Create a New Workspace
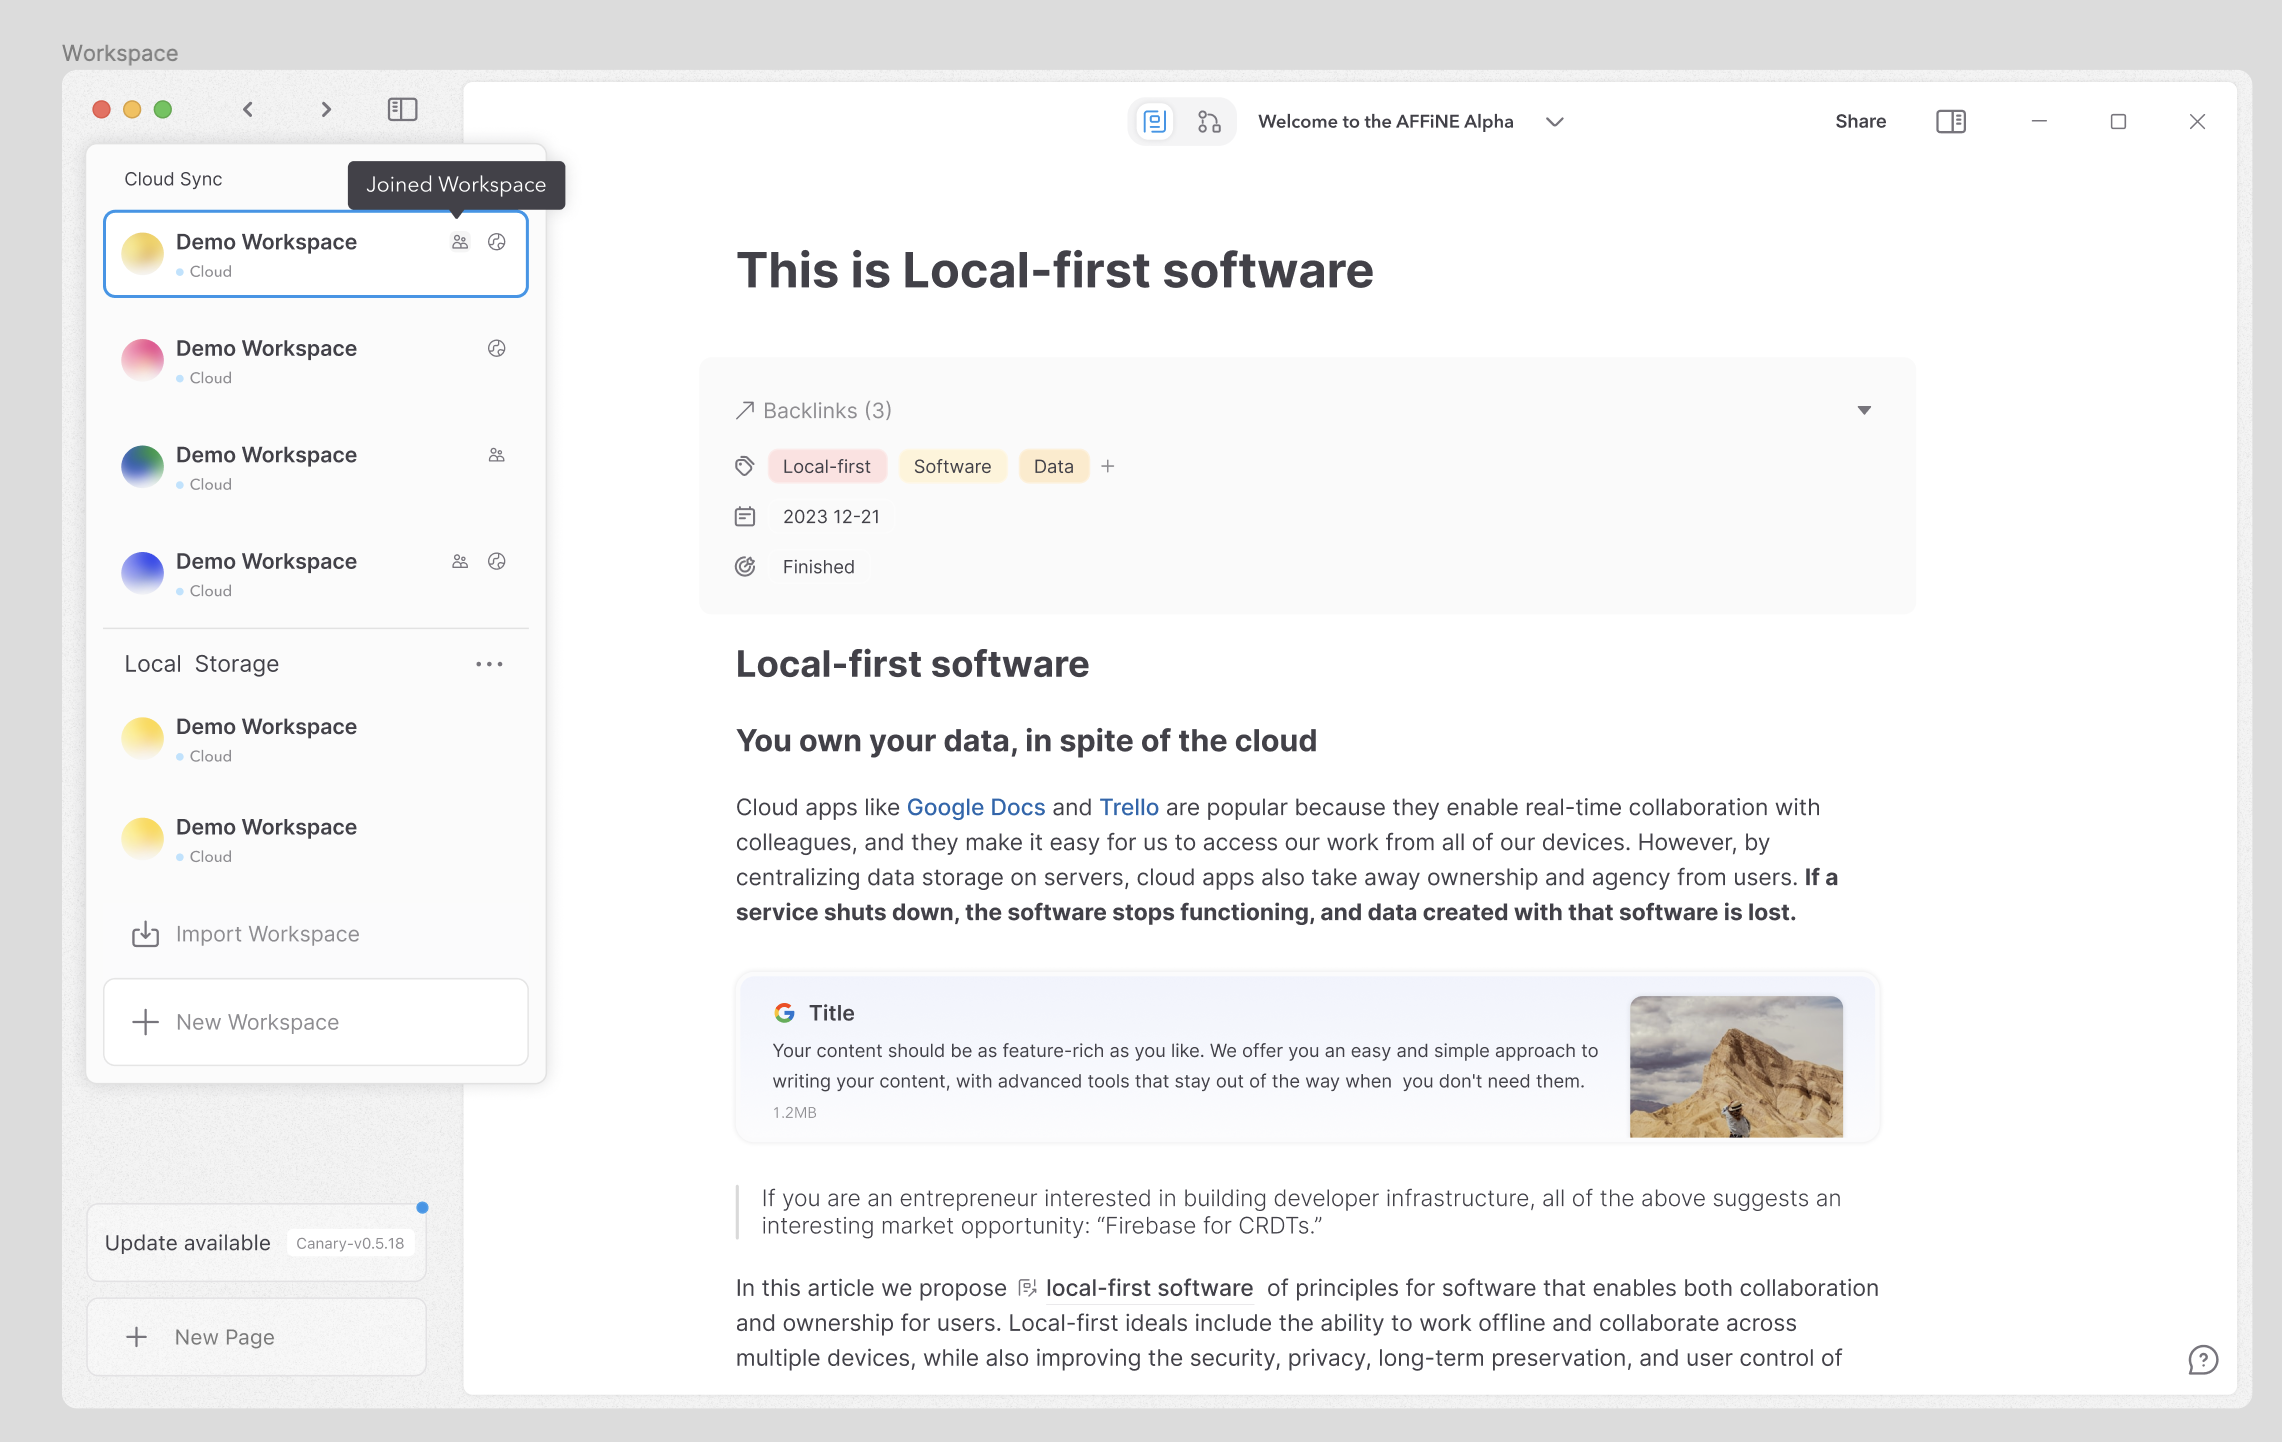The width and height of the screenshot is (2282, 1442). [x=315, y=1021]
